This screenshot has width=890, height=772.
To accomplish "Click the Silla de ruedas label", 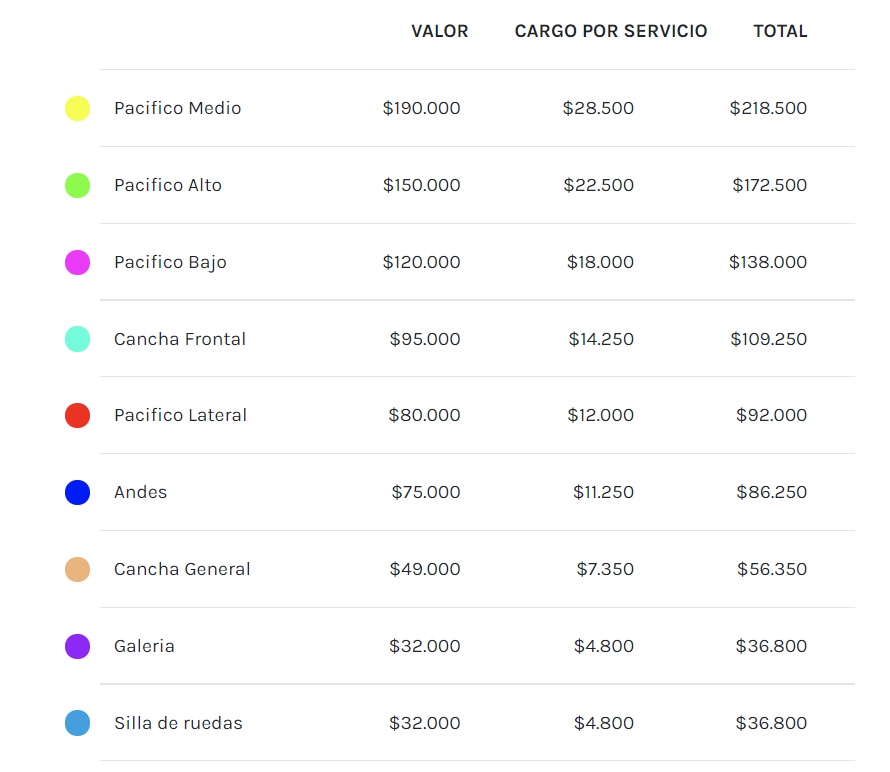I will 178,723.
